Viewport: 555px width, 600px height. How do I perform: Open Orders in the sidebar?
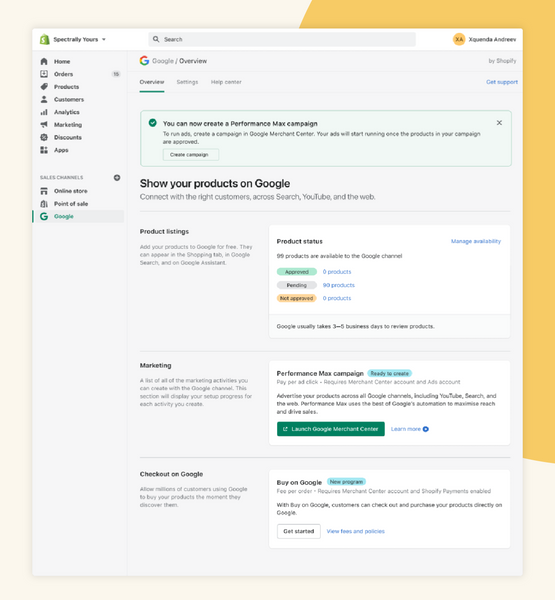pos(63,74)
